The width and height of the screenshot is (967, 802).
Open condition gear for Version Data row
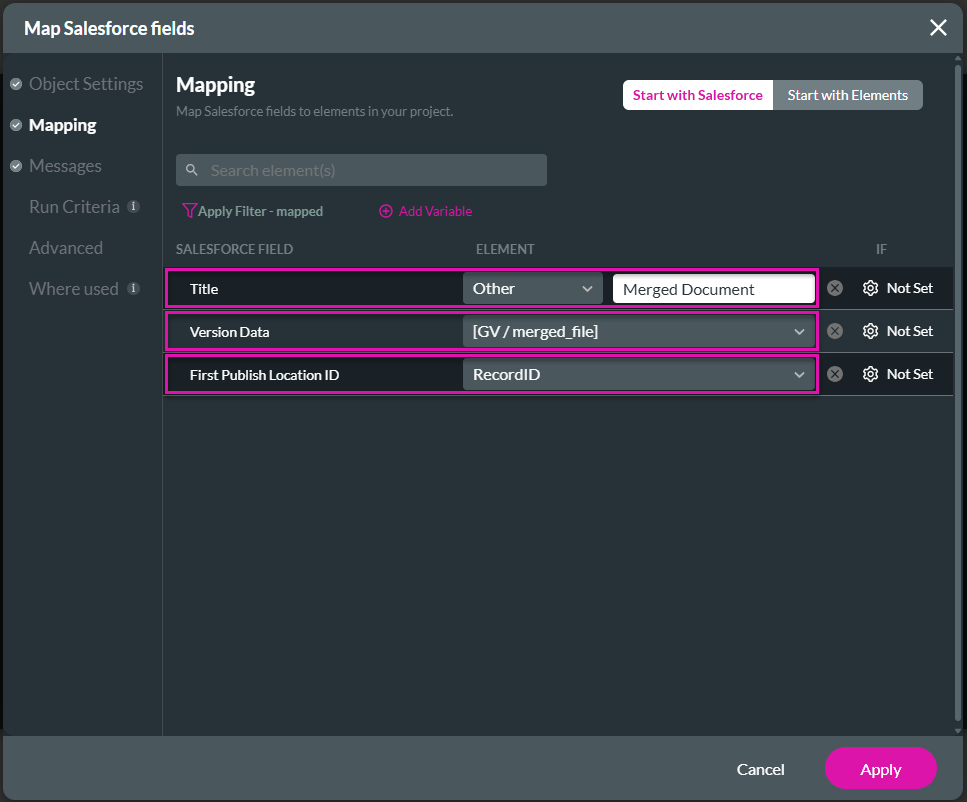tap(870, 331)
